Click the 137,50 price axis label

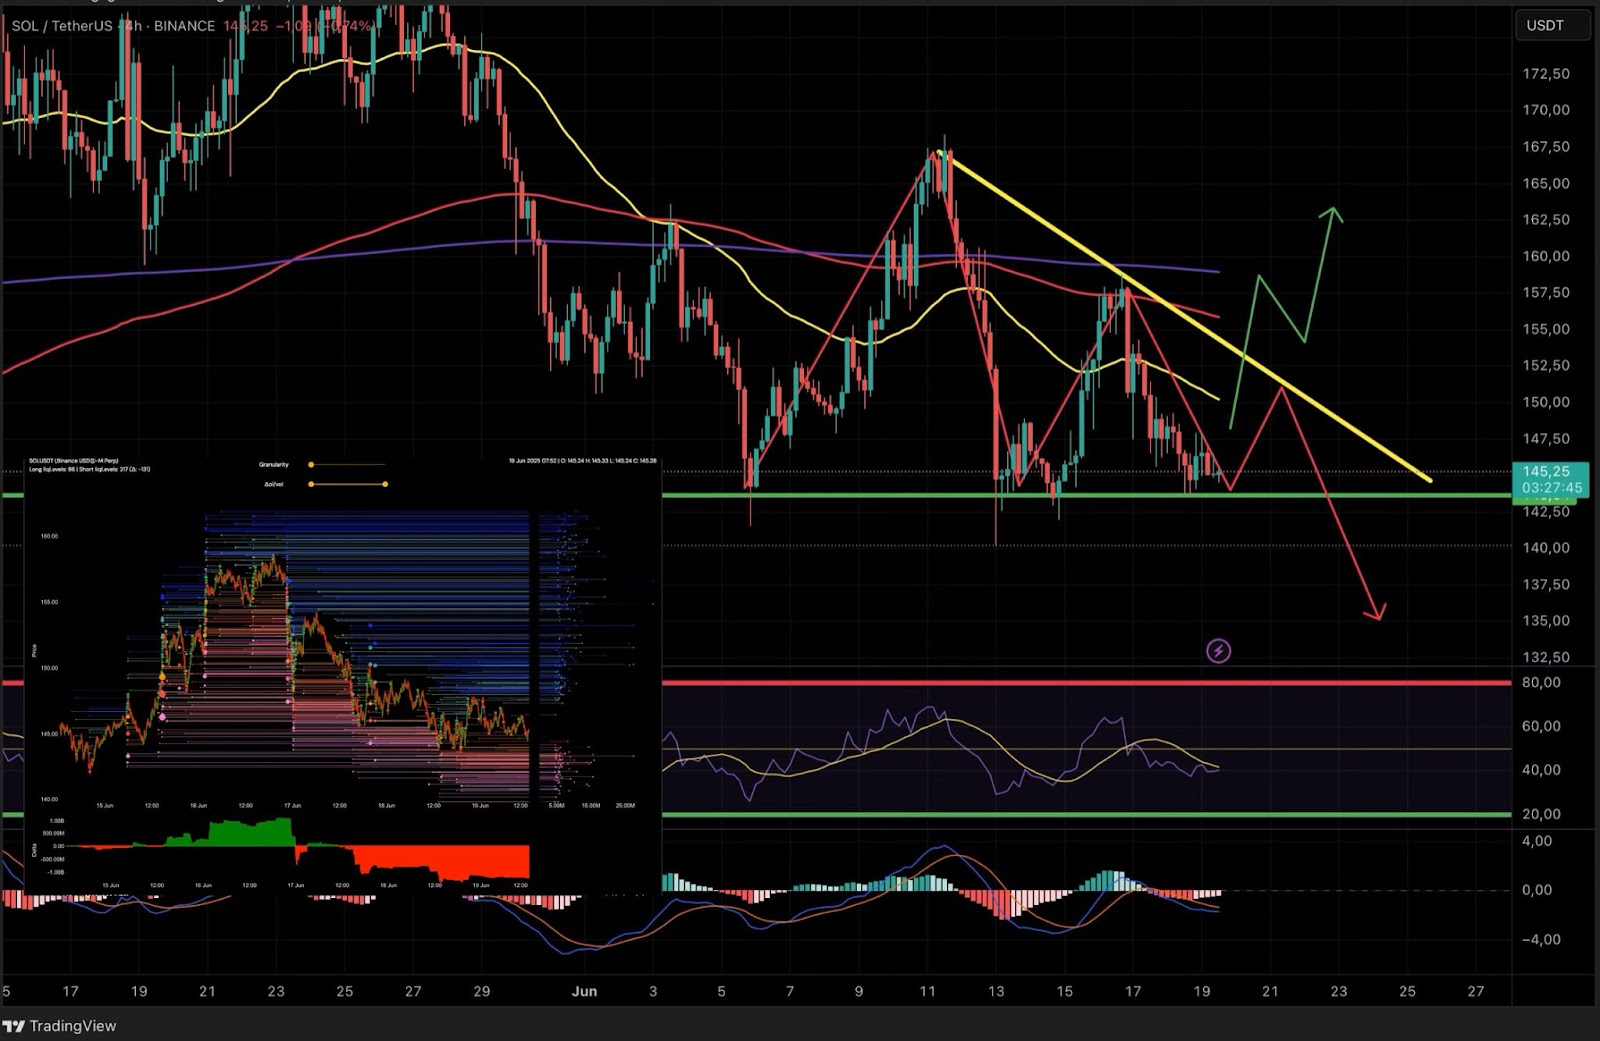pyautogui.click(x=1546, y=585)
